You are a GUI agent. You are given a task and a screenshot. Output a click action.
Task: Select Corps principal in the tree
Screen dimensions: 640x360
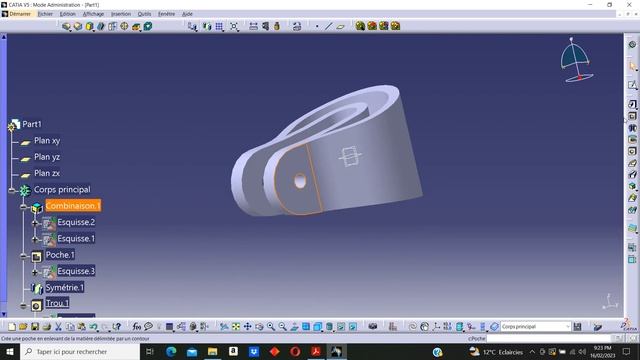(x=62, y=189)
